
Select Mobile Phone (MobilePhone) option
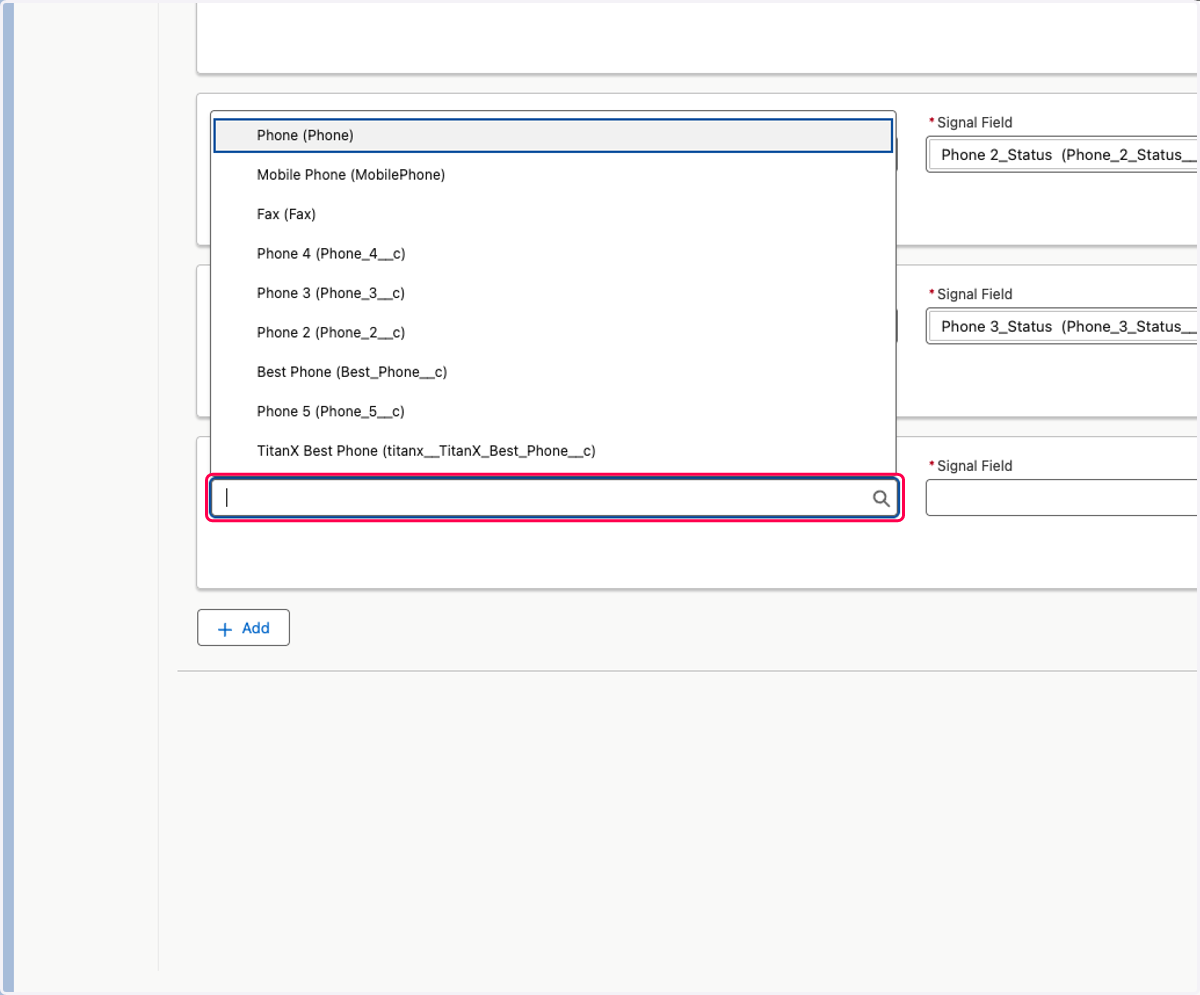click(553, 174)
